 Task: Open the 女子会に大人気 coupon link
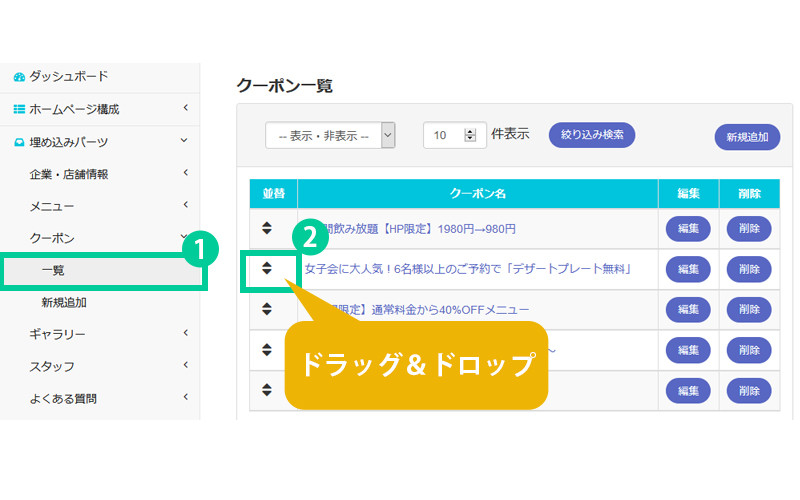point(468,269)
